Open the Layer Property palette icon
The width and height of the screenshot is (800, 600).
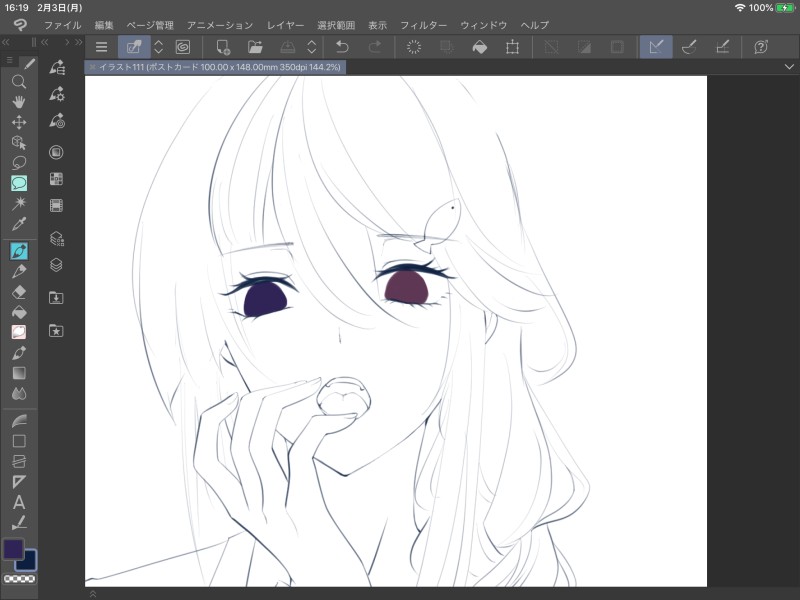(x=56, y=239)
